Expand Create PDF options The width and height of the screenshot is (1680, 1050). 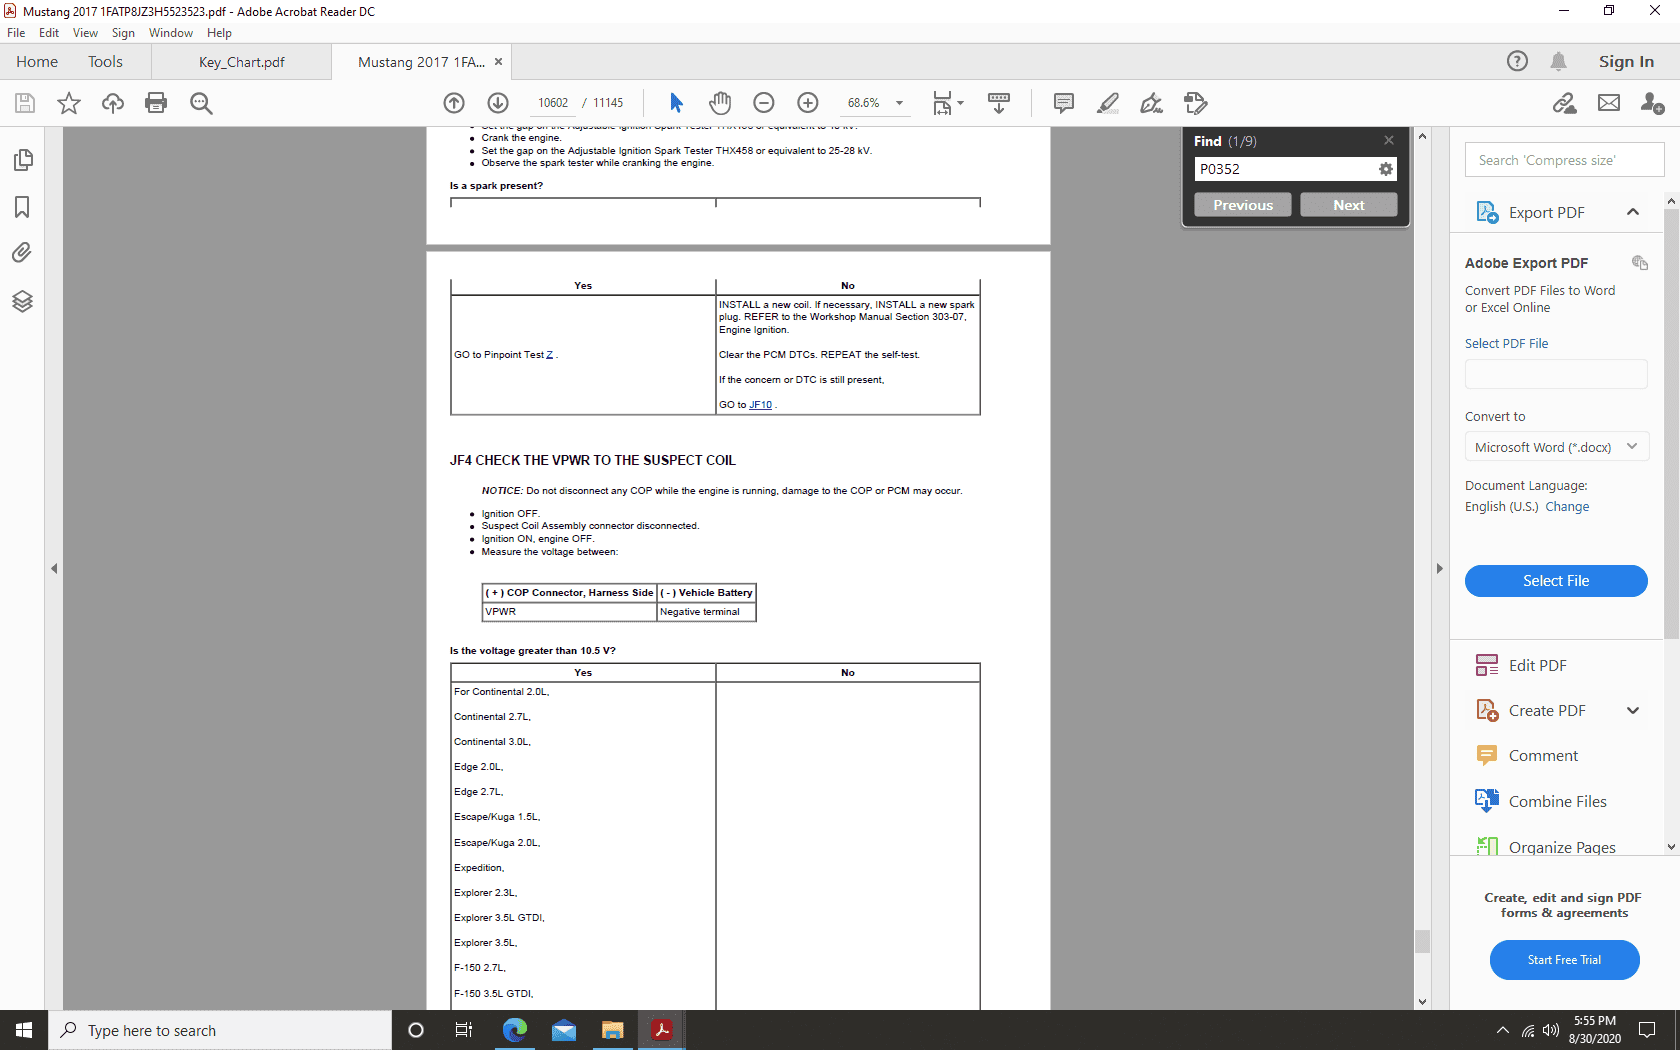(1633, 711)
